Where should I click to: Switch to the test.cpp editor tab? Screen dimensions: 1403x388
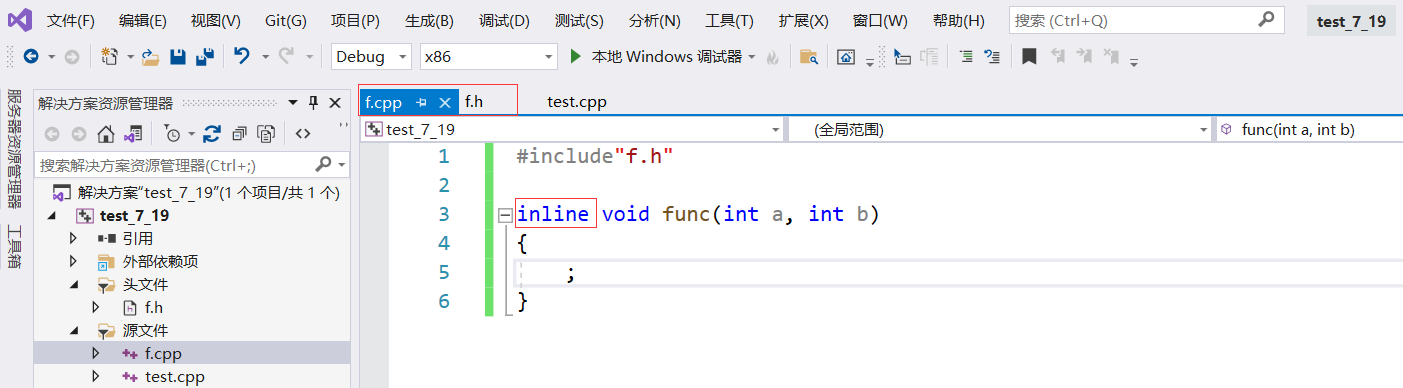(x=577, y=102)
